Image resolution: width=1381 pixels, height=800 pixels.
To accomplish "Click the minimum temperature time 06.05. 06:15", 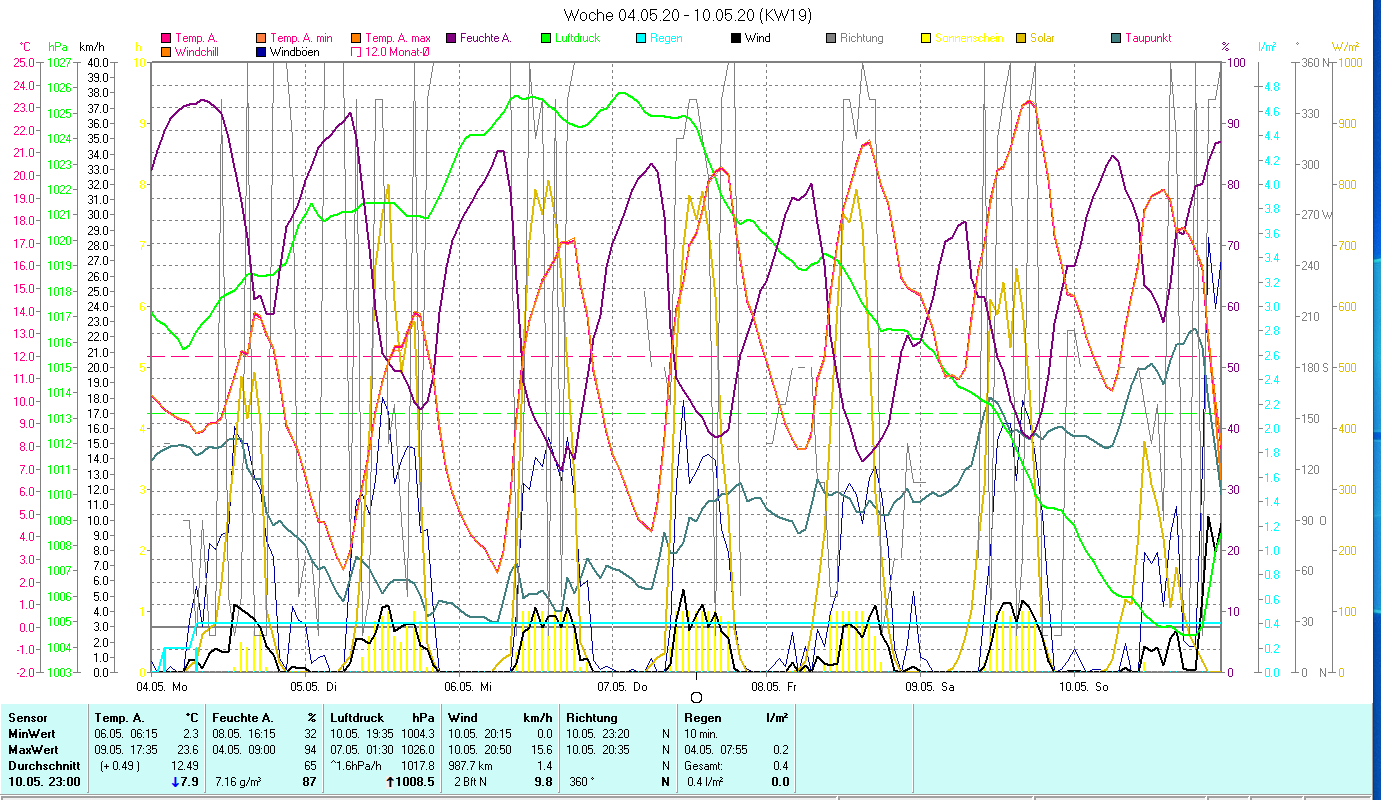I will pos(128,734).
